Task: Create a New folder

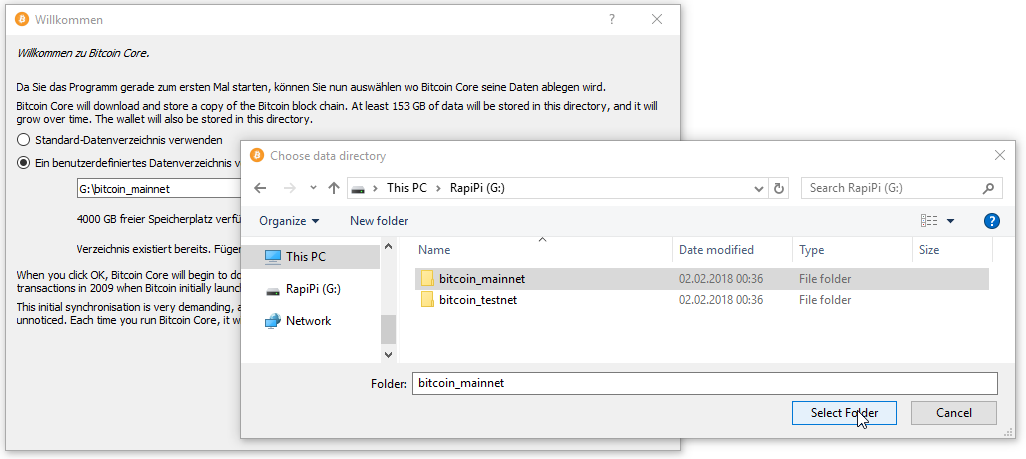Action: tap(379, 221)
